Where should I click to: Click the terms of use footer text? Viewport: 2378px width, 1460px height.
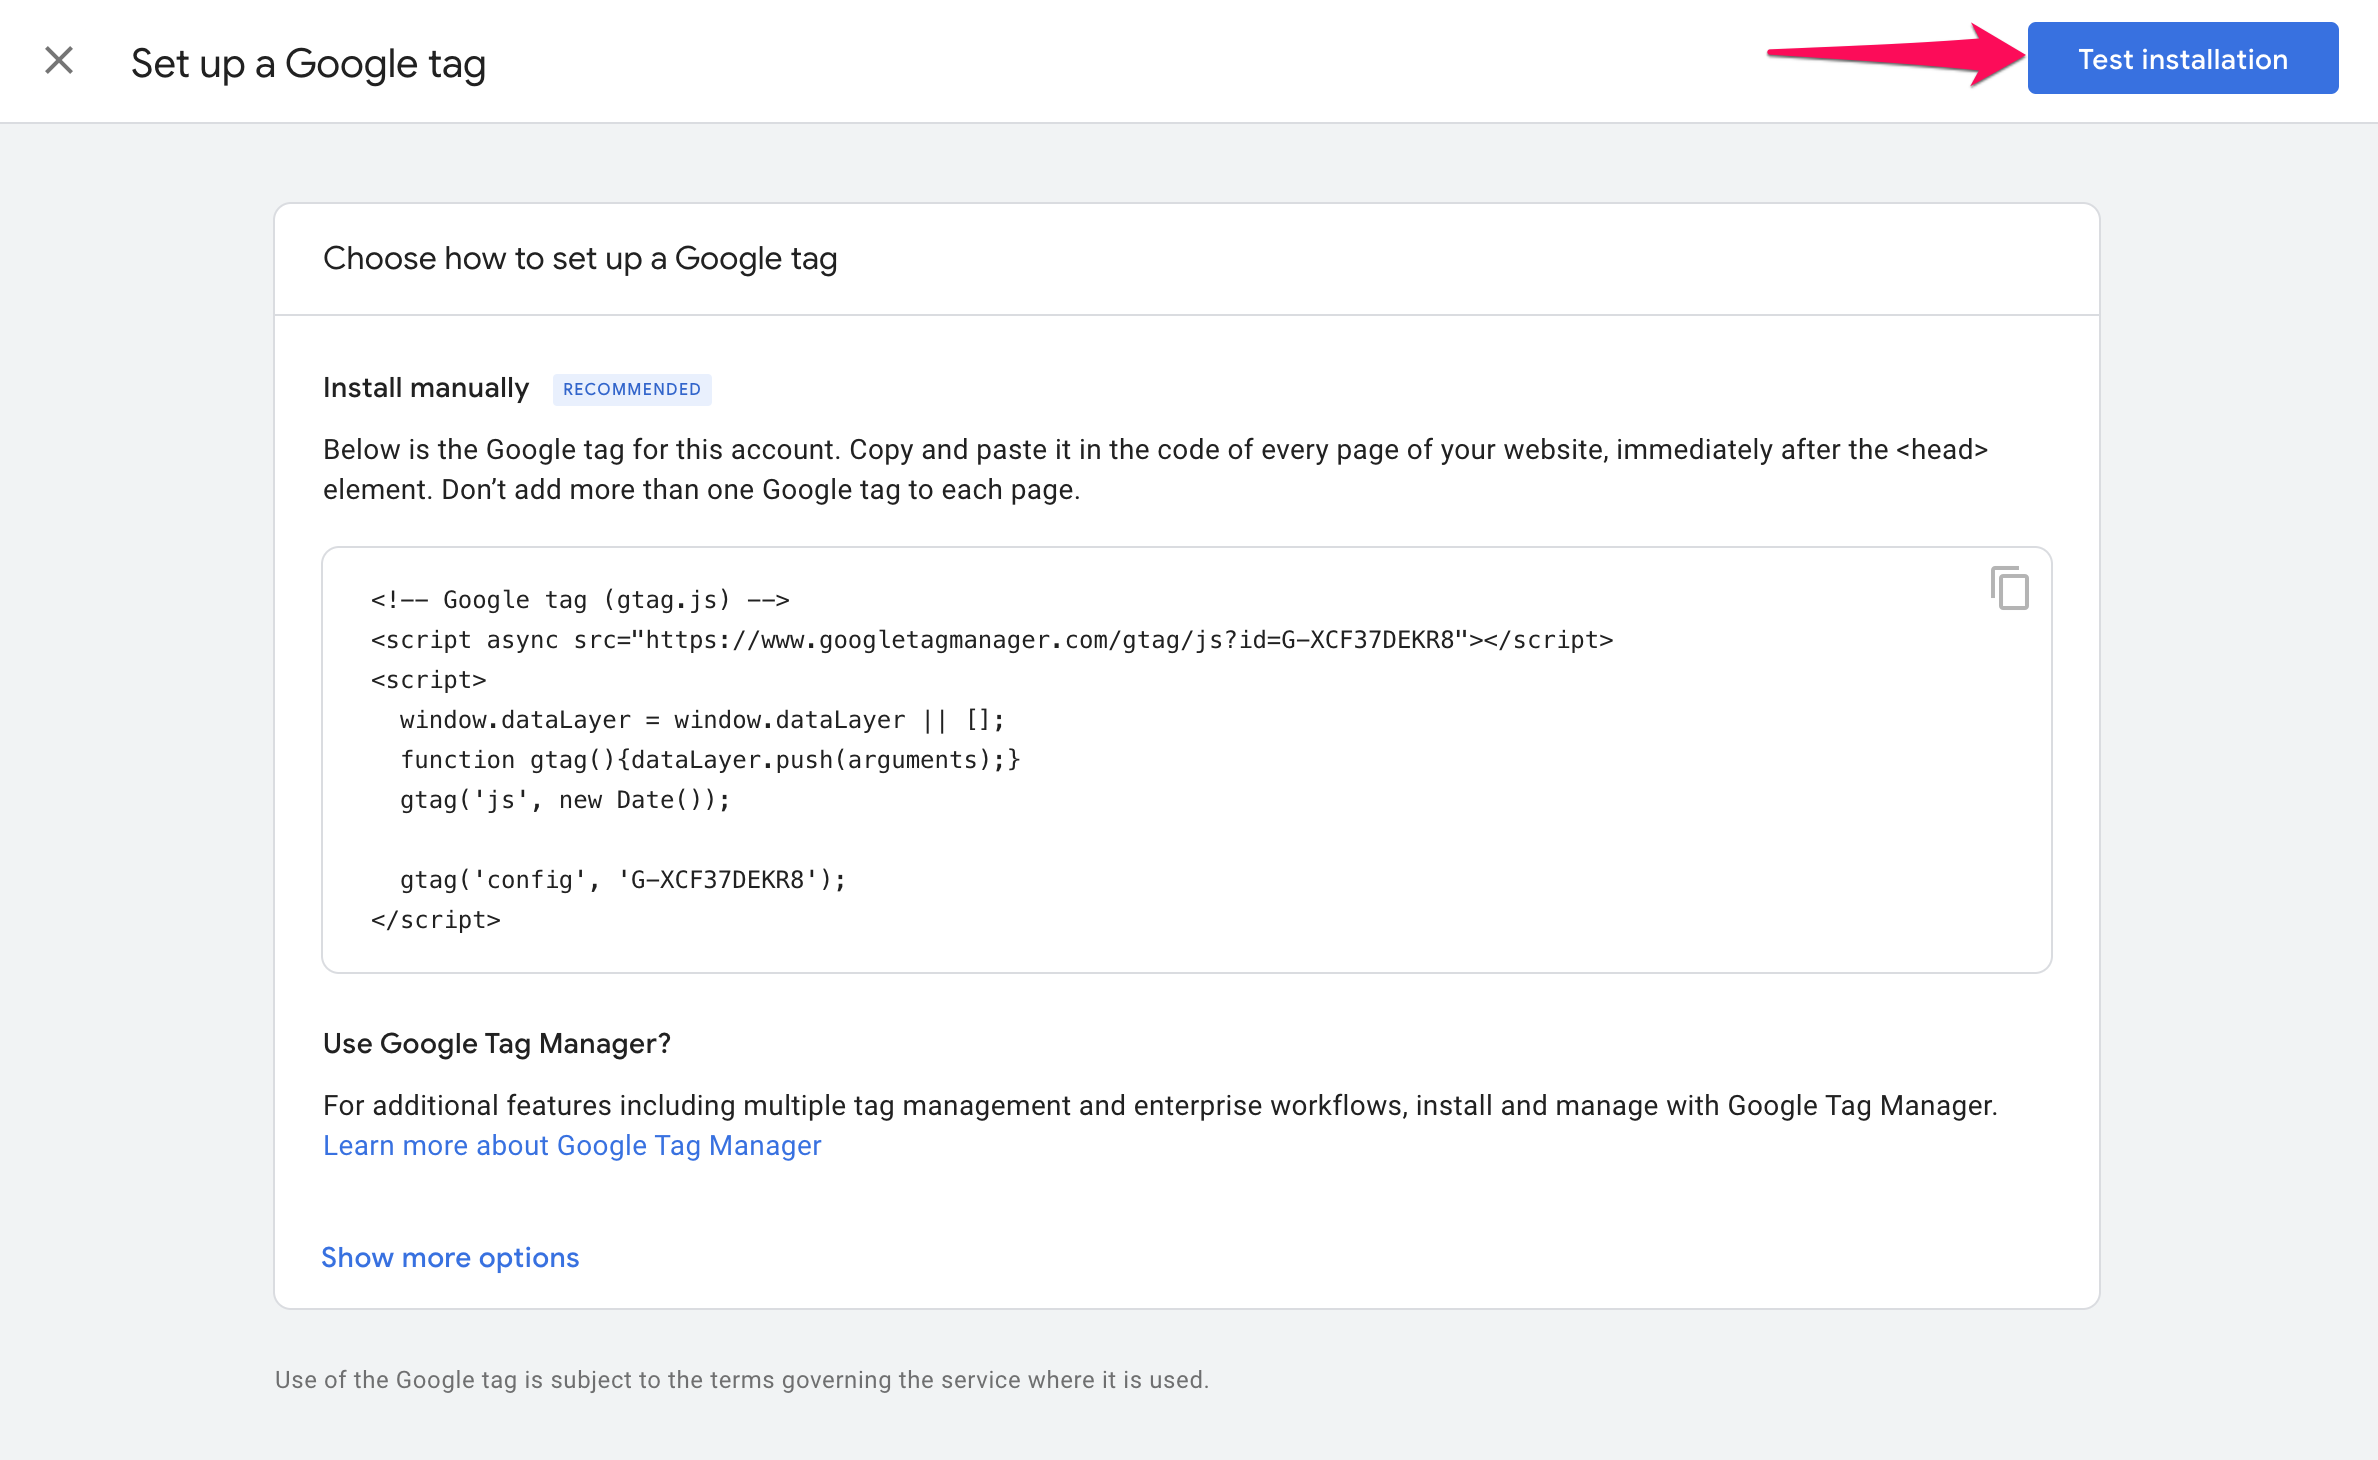pyautogui.click(x=742, y=1380)
